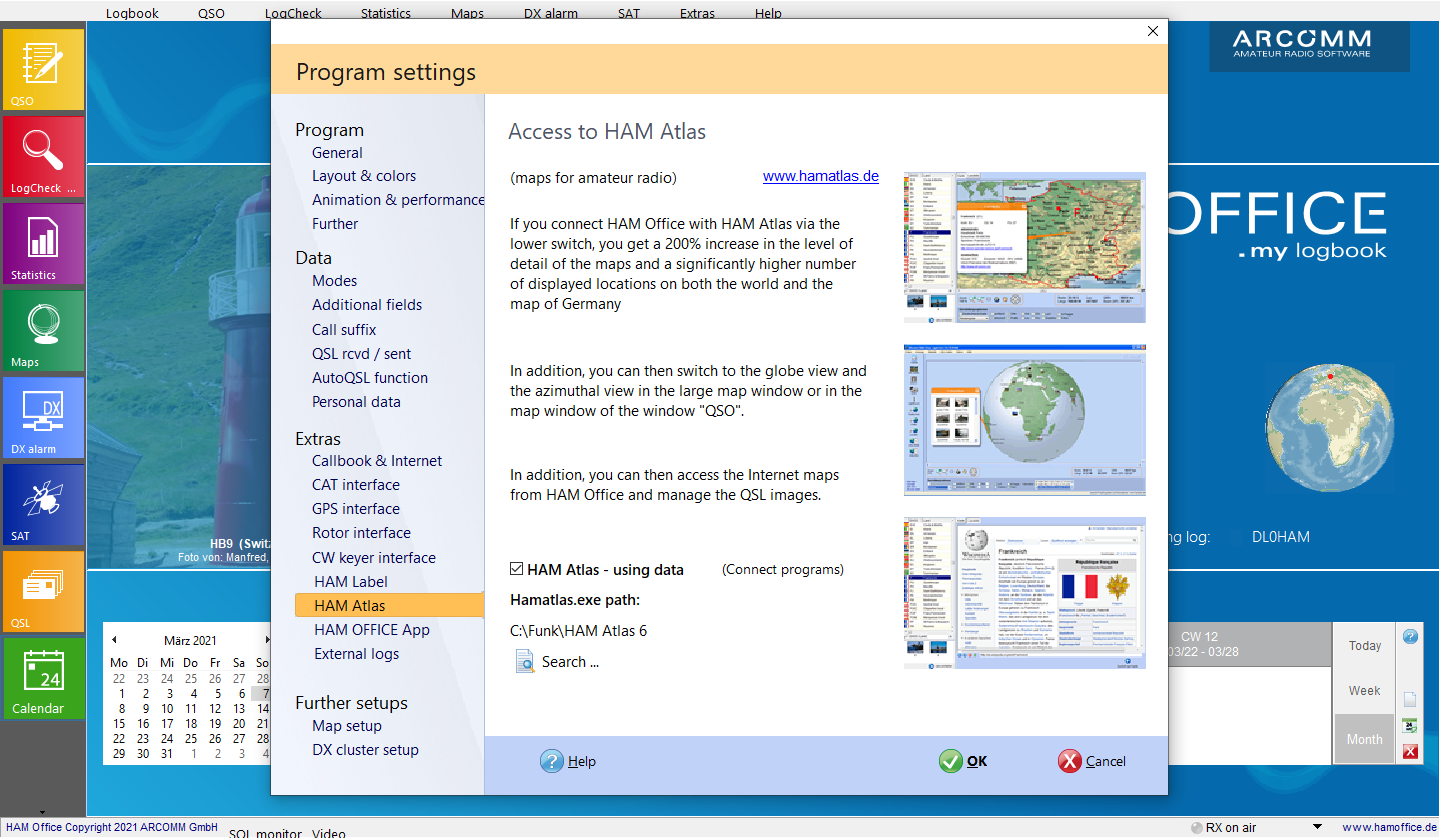Open the QSL cards tile
Screen dimensions: 1440x838
(43, 591)
